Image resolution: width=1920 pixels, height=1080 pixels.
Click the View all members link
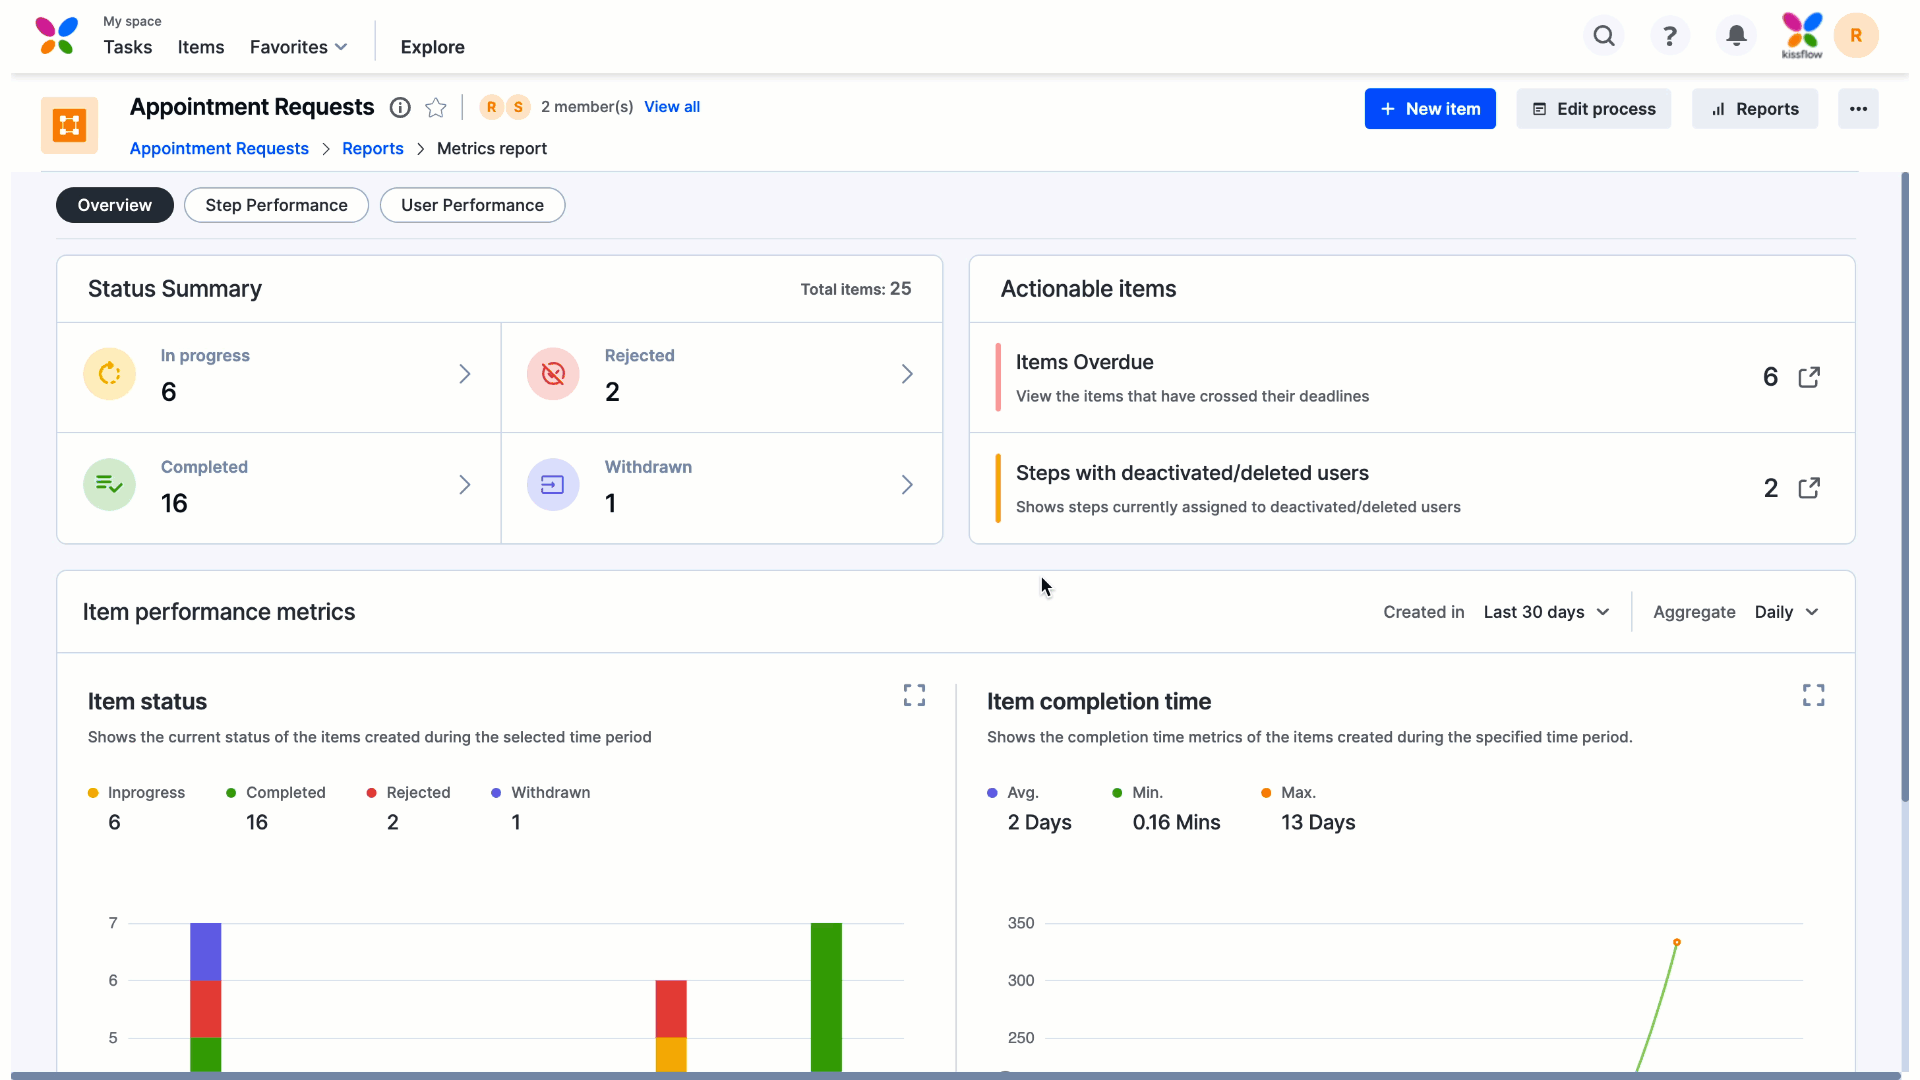671,107
